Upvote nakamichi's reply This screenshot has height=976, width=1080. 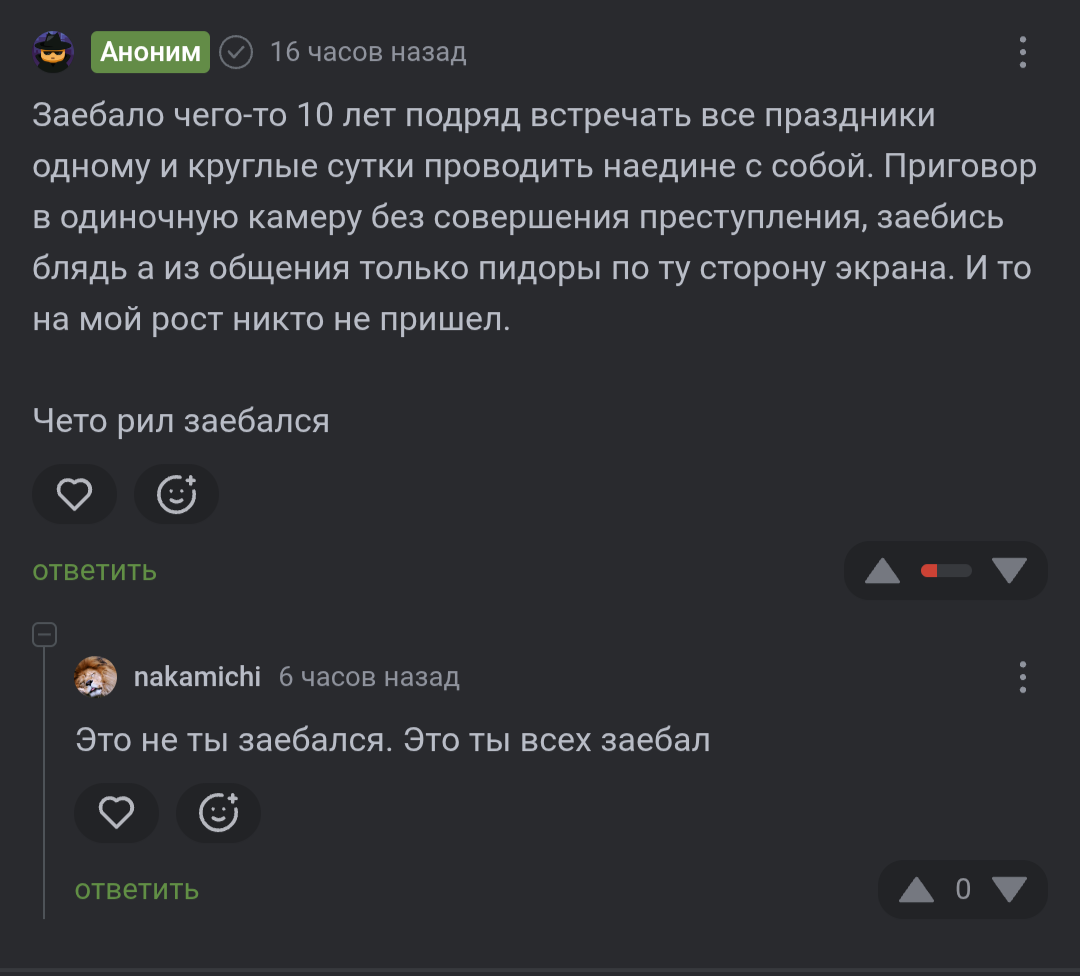click(916, 889)
